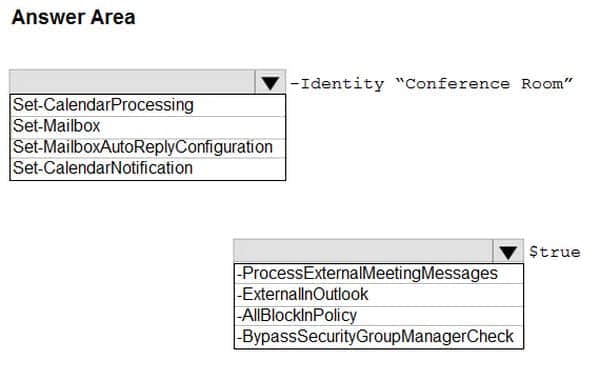Click the empty parameter combo box field
The height and width of the screenshot is (380, 600).
pos(364,252)
